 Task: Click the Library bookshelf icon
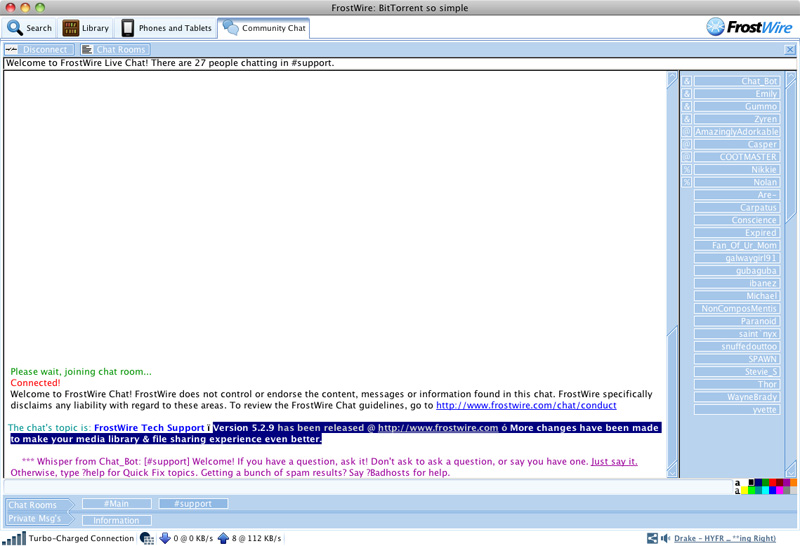point(70,28)
